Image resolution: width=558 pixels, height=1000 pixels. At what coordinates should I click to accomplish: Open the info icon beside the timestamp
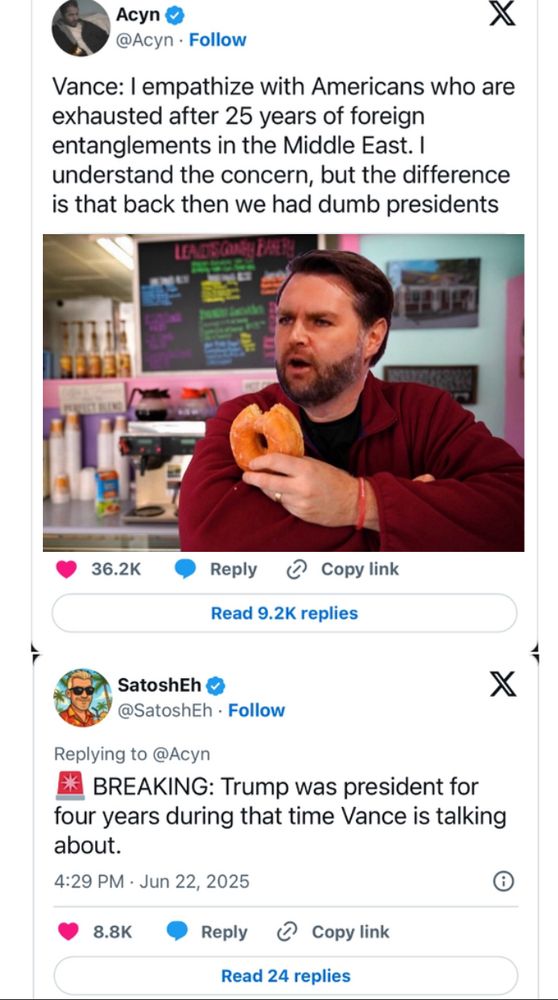point(504,881)
